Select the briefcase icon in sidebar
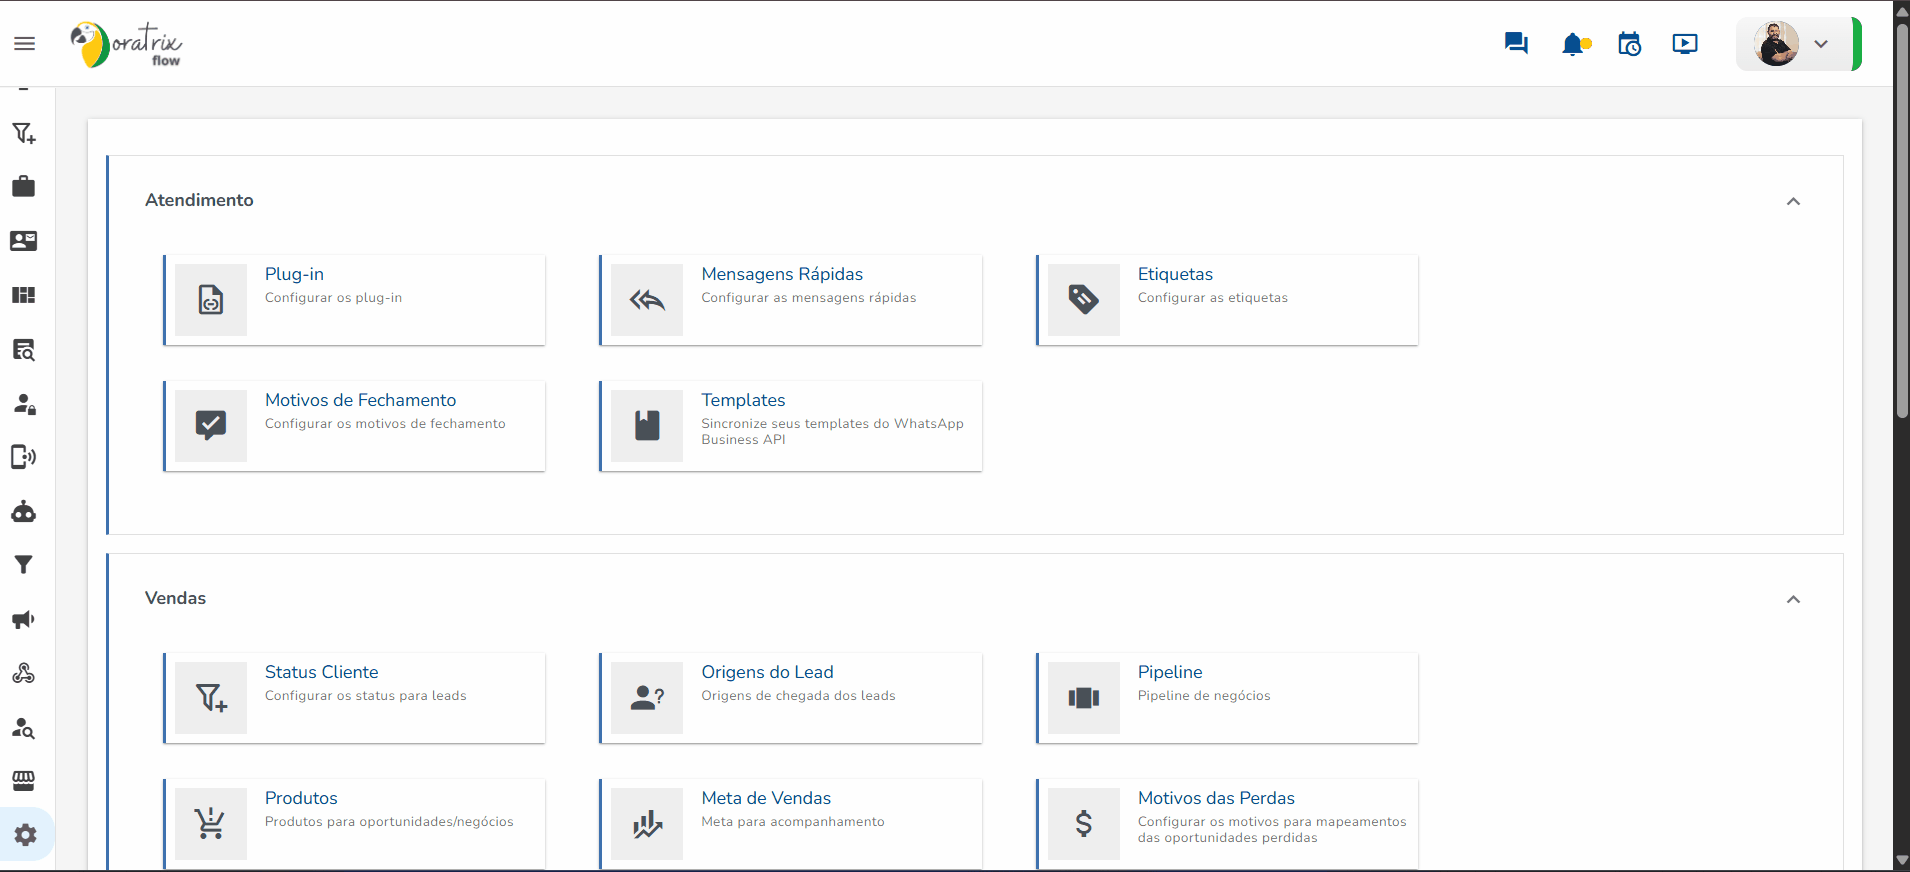The image size is (1910, 872). tap(24, 187)
